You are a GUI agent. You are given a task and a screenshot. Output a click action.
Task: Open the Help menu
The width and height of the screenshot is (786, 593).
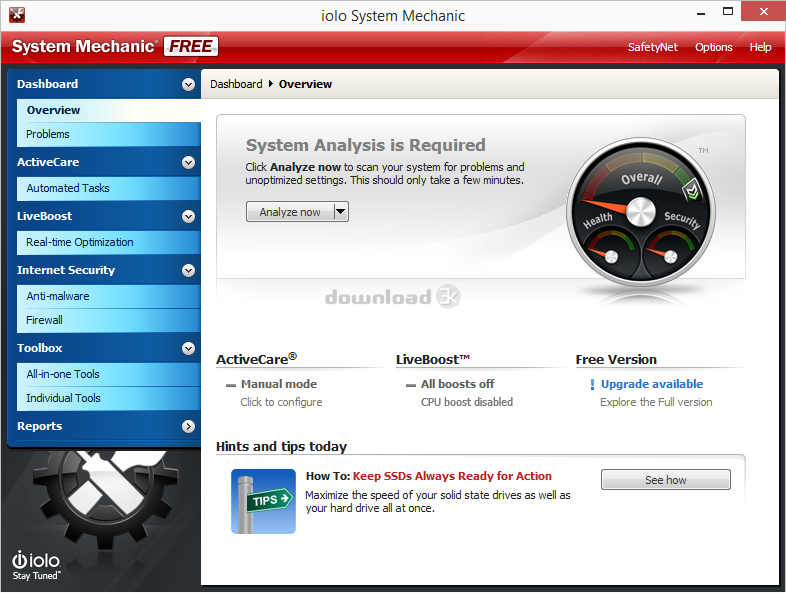coord(760,47)
